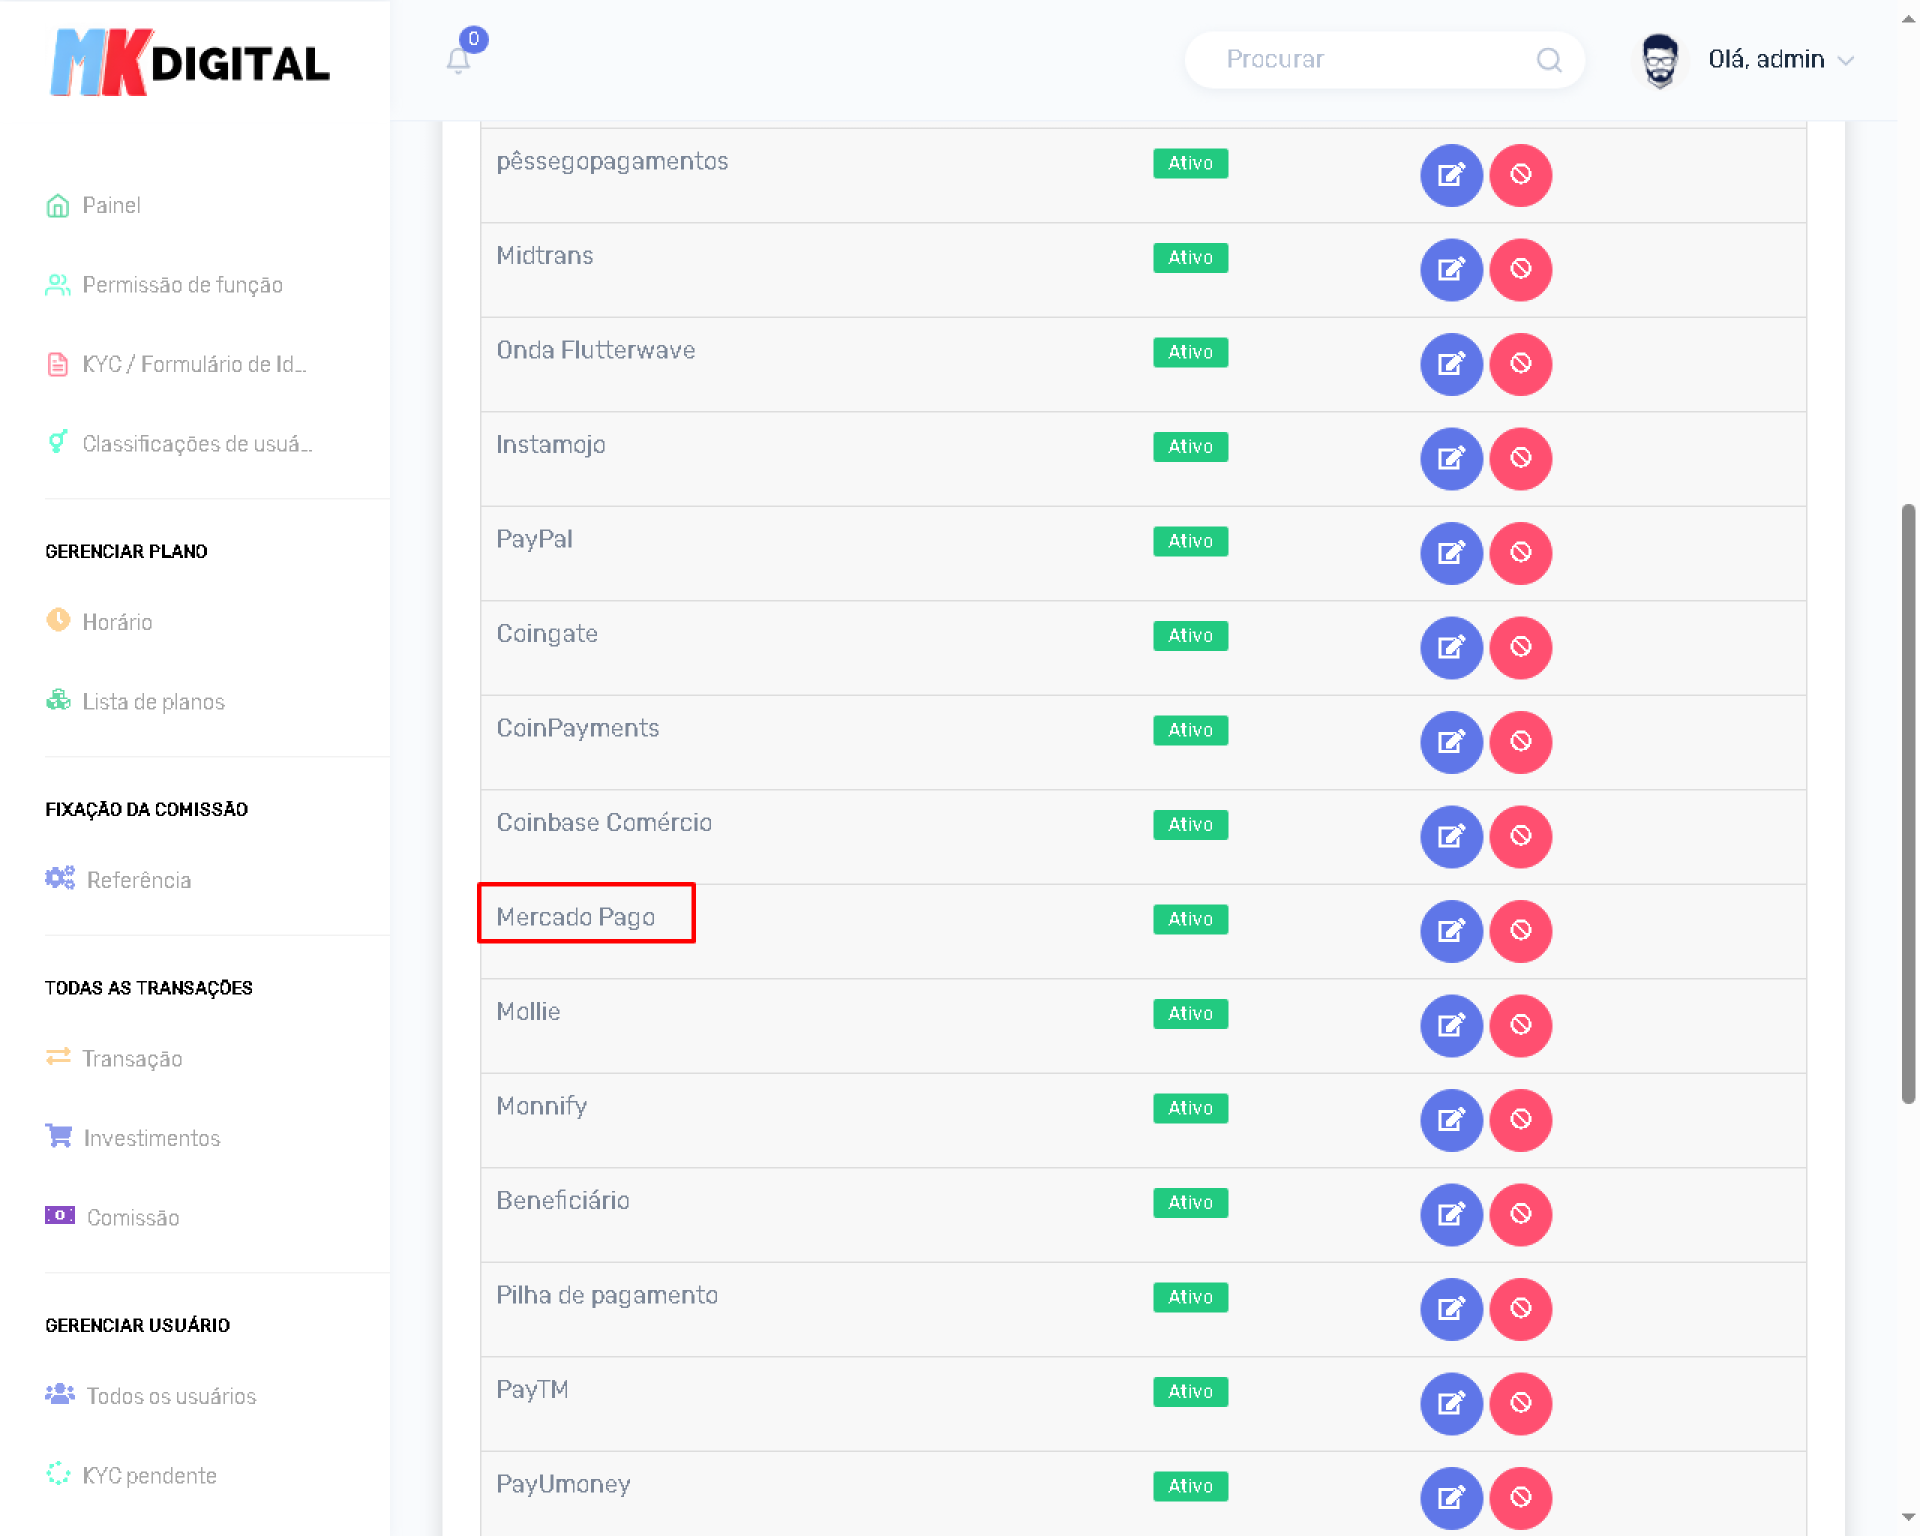Screen dimensions: 1920x1536
Task: Open the Transação menu item
Action: click(131, 1059)
